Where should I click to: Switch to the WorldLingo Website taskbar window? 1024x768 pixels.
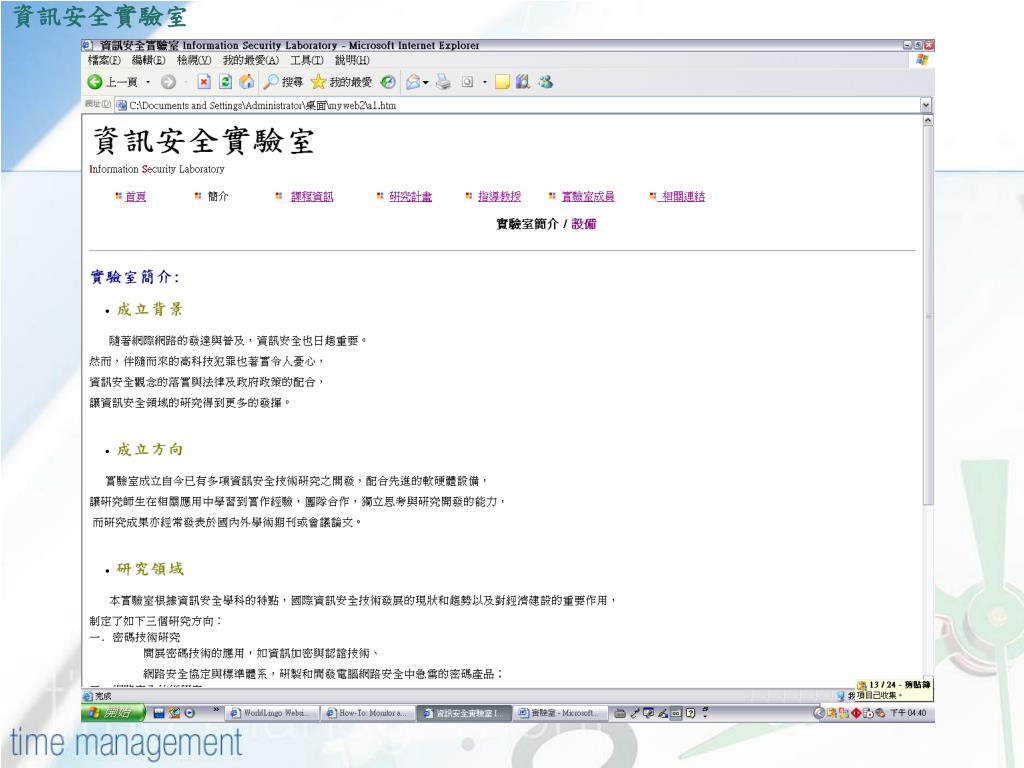click(272, 713)
